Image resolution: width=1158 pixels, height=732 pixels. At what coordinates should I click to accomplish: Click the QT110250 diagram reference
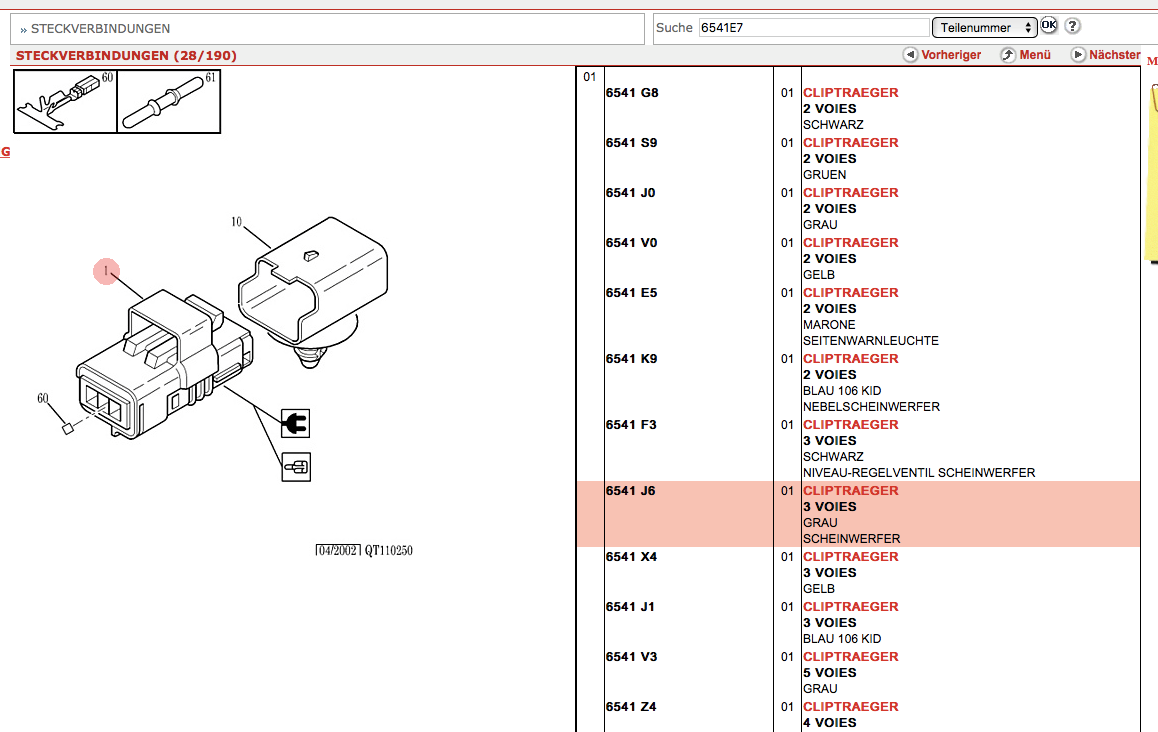click(388, 550)
